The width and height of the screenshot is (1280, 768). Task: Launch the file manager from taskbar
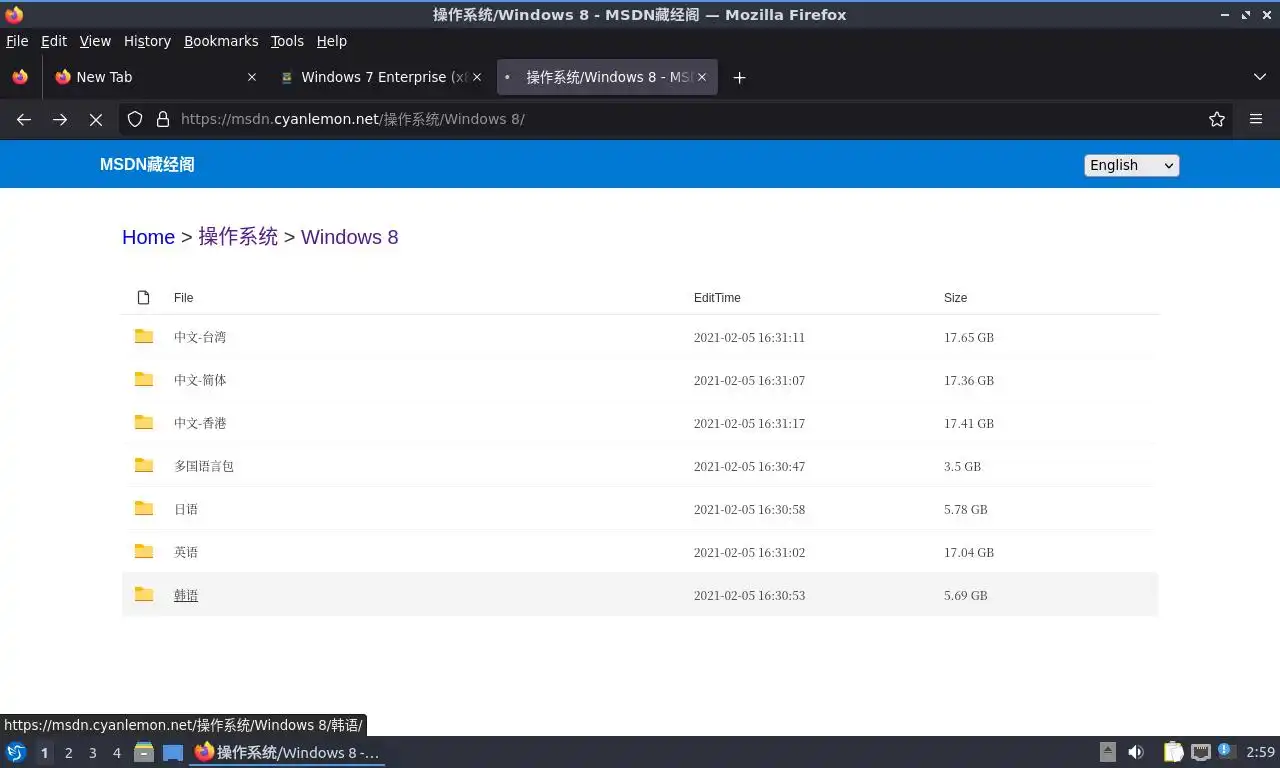(144, 752)
